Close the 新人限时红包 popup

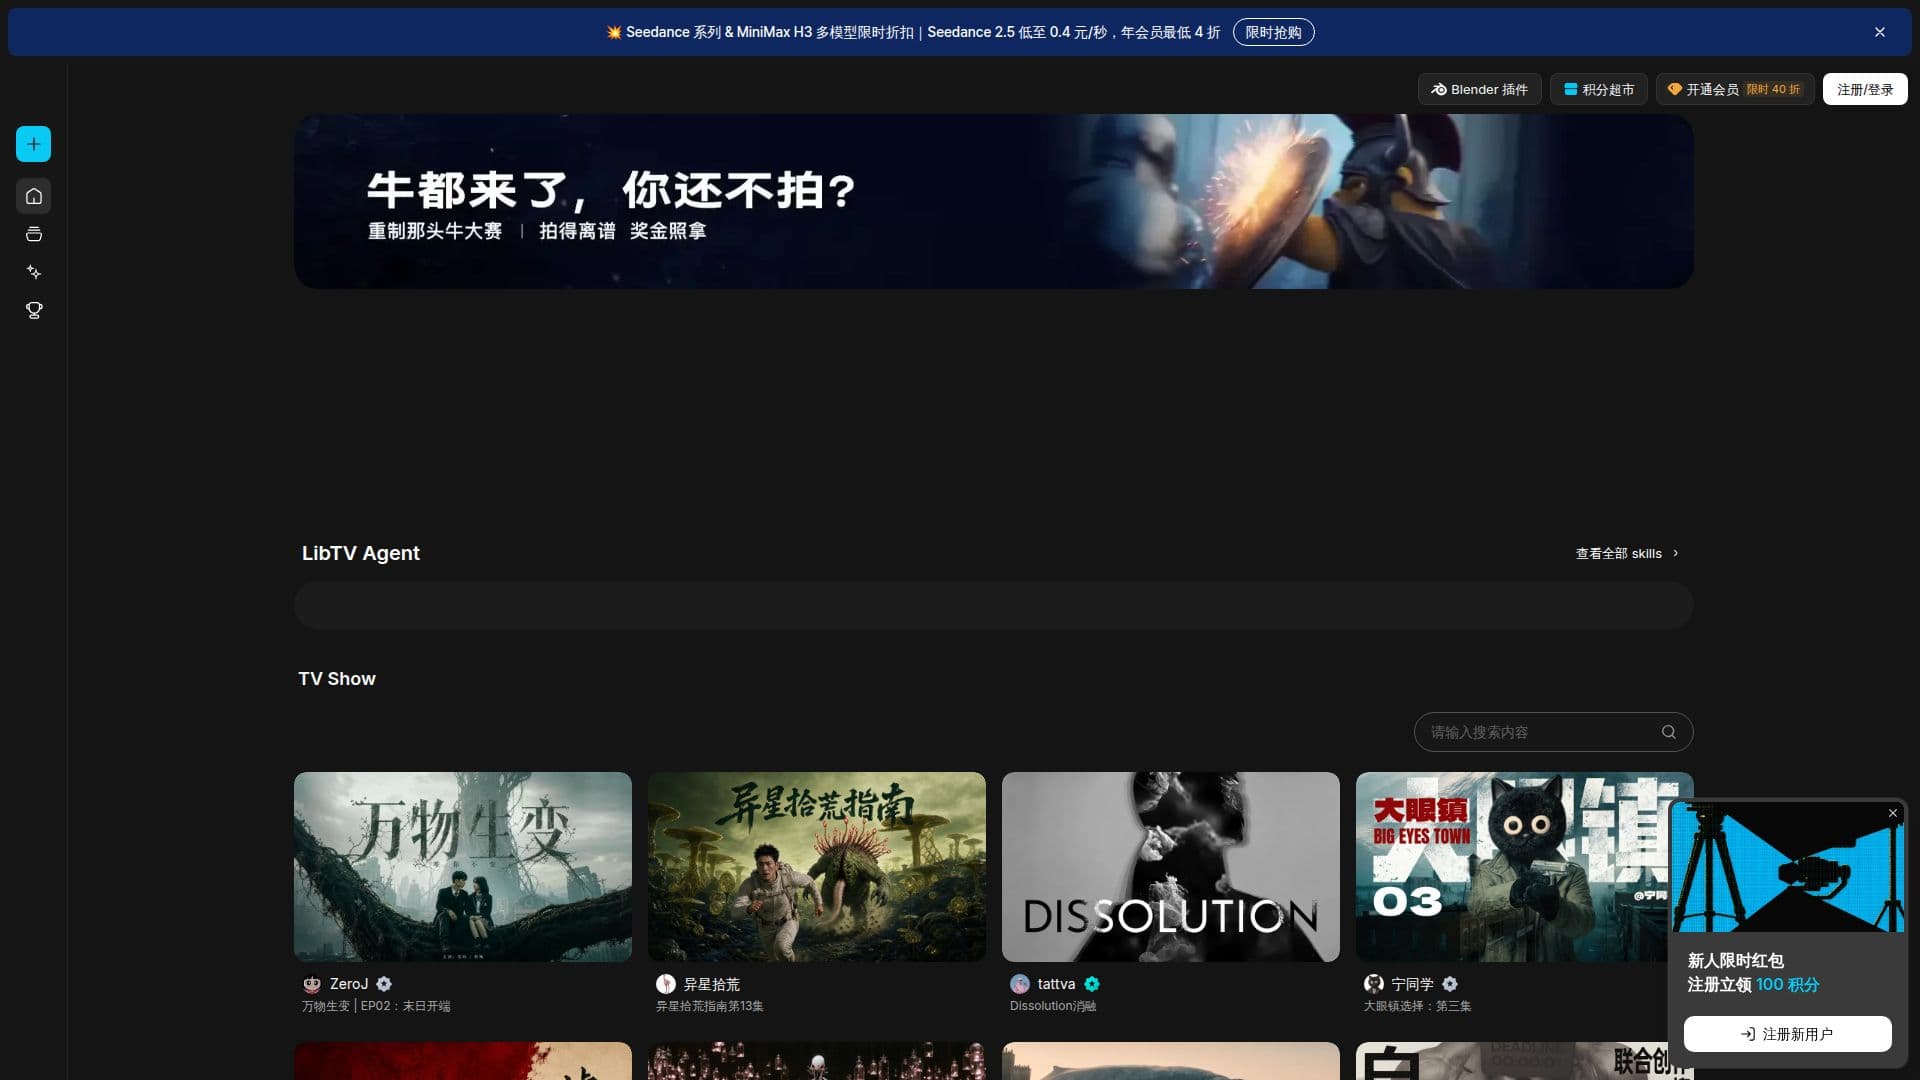click(x=1892, y=813)
